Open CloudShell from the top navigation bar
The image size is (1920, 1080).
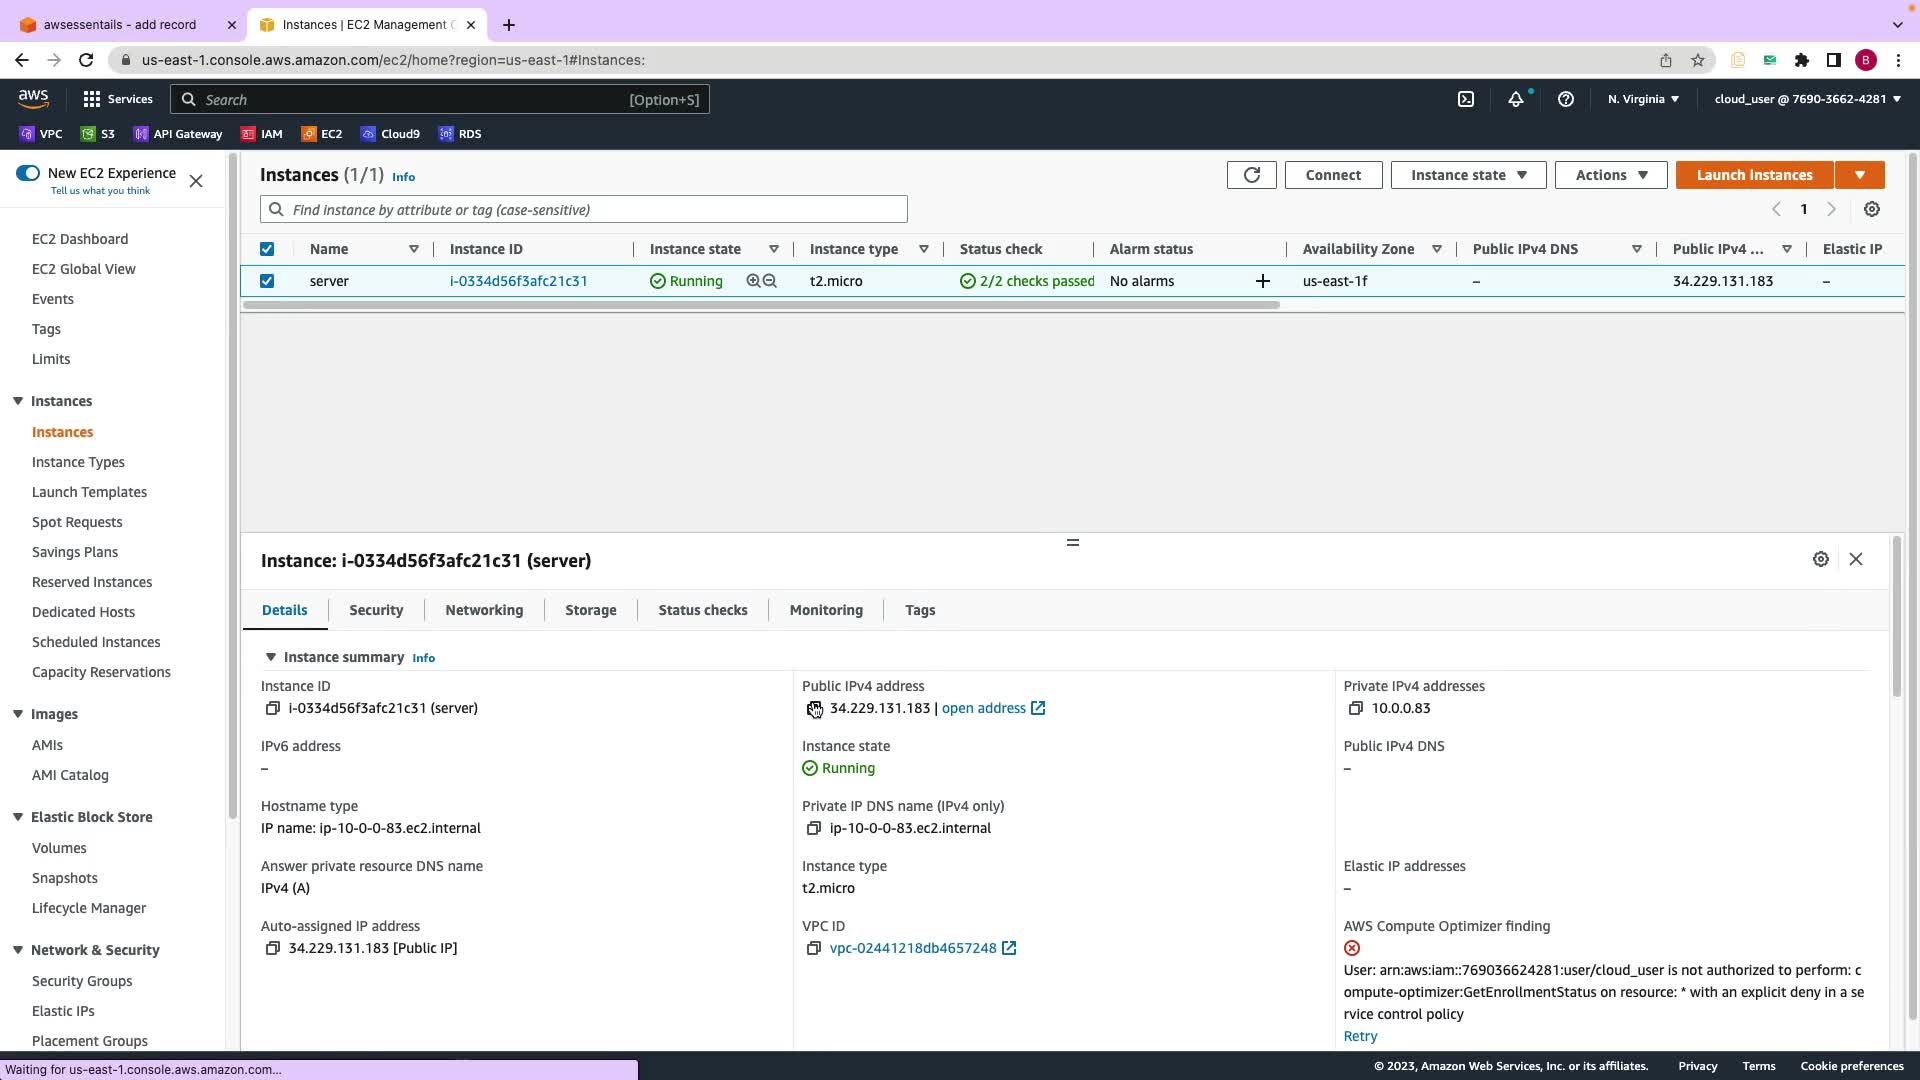(1466, 99)
